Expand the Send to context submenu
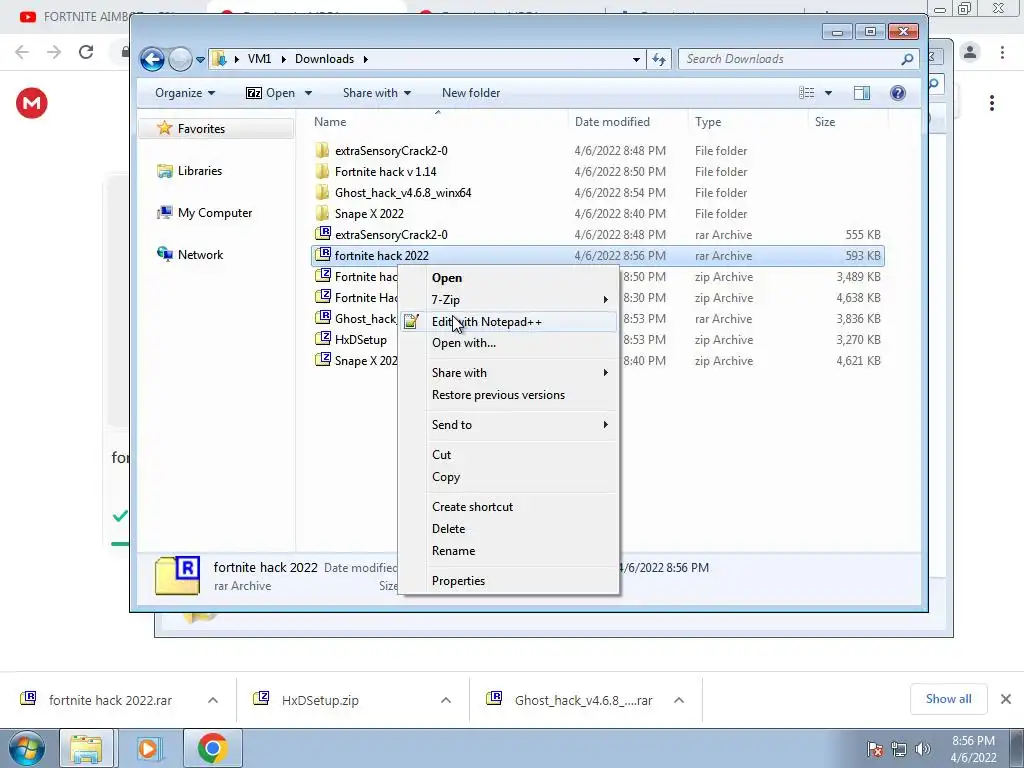Viewport: 1024px width, 768px height. coord(509,425)
